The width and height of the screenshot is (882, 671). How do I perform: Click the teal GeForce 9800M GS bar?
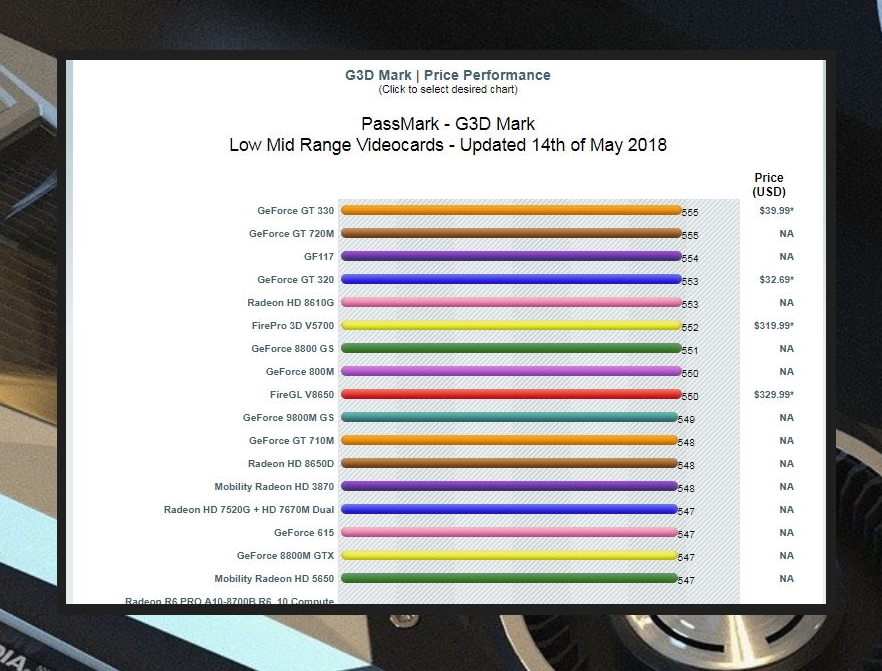(x=509, y=418)
